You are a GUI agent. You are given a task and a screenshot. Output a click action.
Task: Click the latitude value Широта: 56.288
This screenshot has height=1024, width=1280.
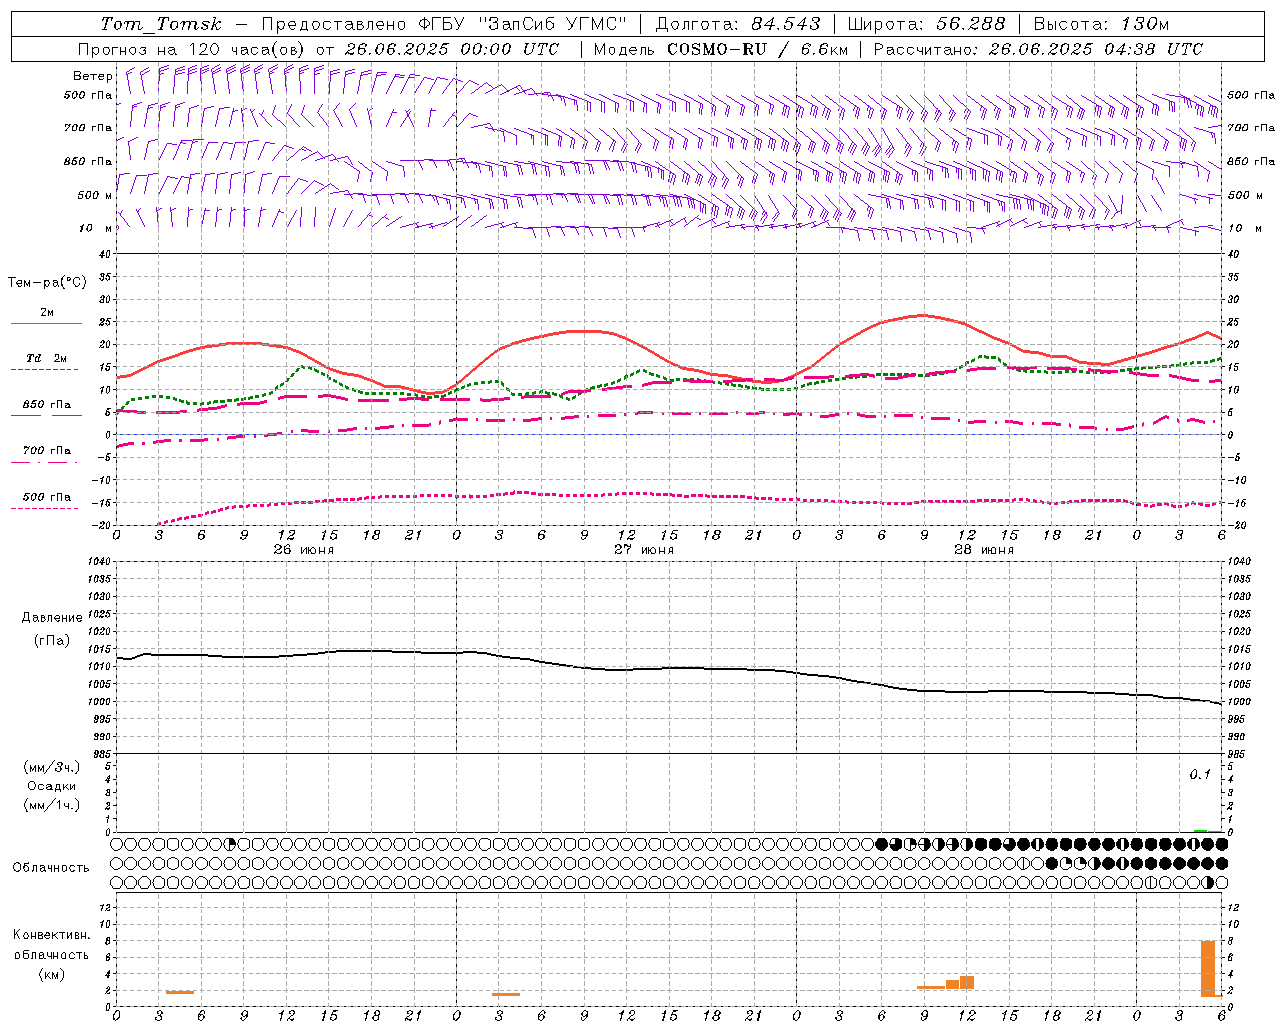click(927, 24)
